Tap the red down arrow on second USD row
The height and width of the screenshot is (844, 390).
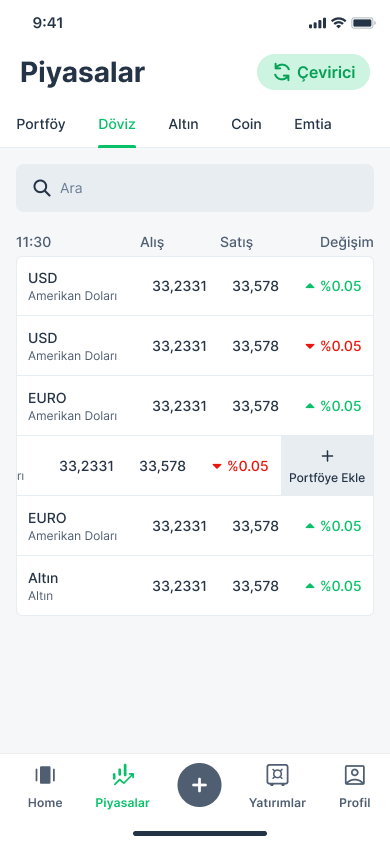click(x=310, y=346)
